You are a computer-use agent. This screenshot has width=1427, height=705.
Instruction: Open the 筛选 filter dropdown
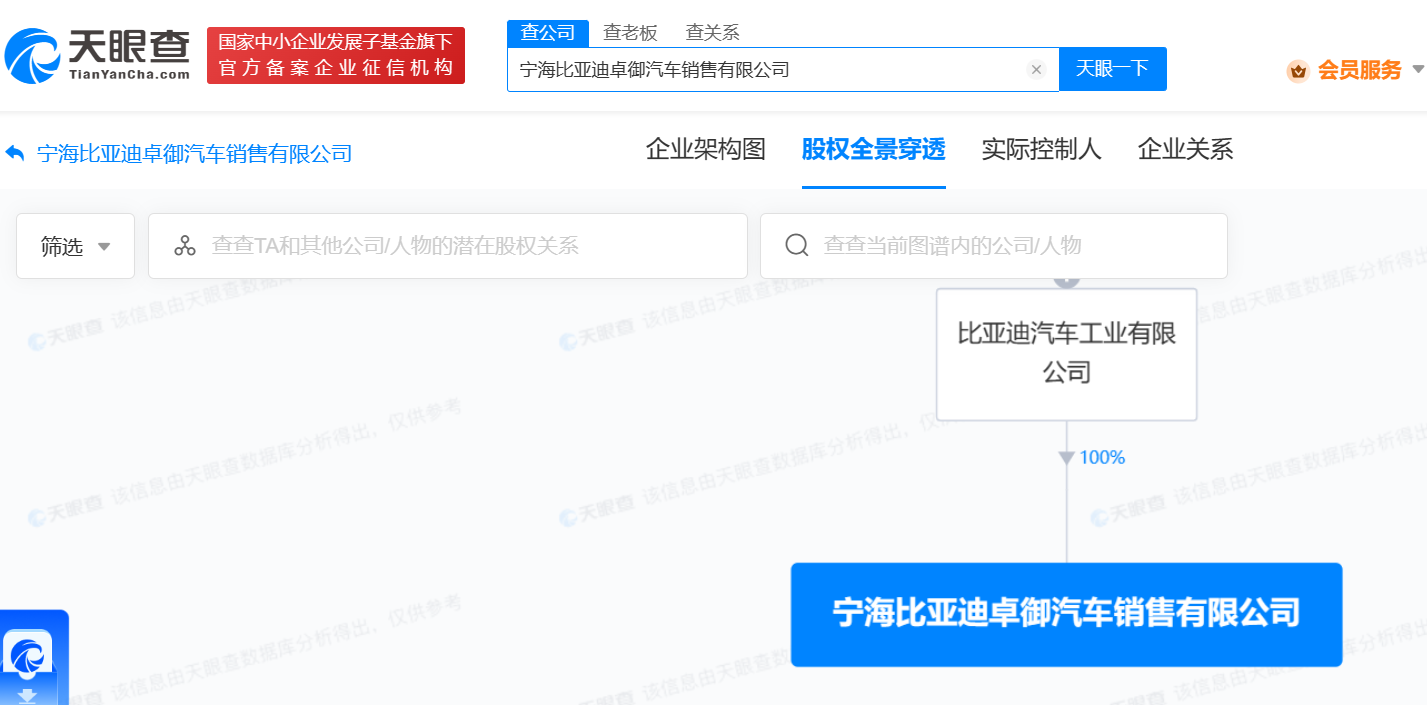click(x=75, y=246)
